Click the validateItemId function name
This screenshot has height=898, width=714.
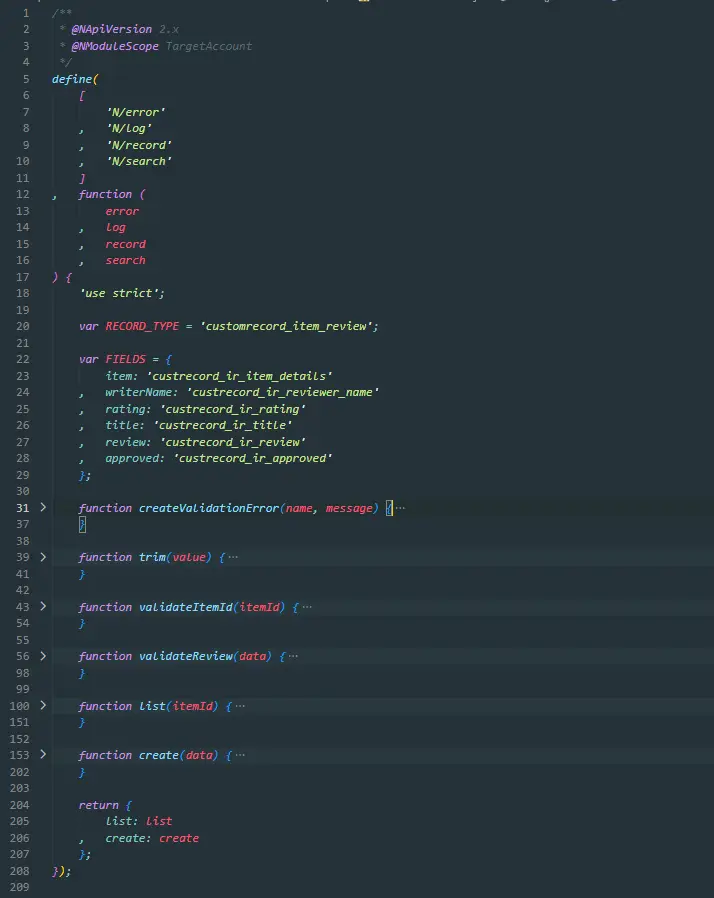(186, 607)
